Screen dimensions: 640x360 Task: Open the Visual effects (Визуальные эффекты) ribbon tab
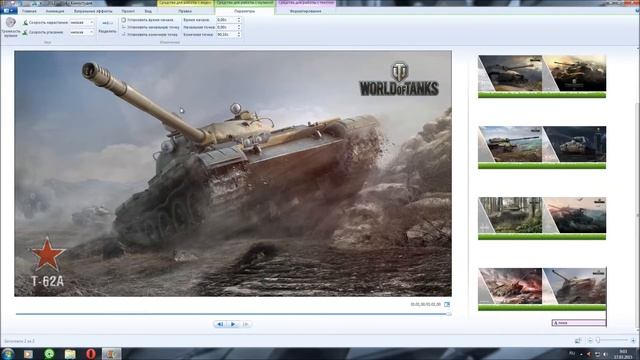pyautogui.click(x=93, y=11)
